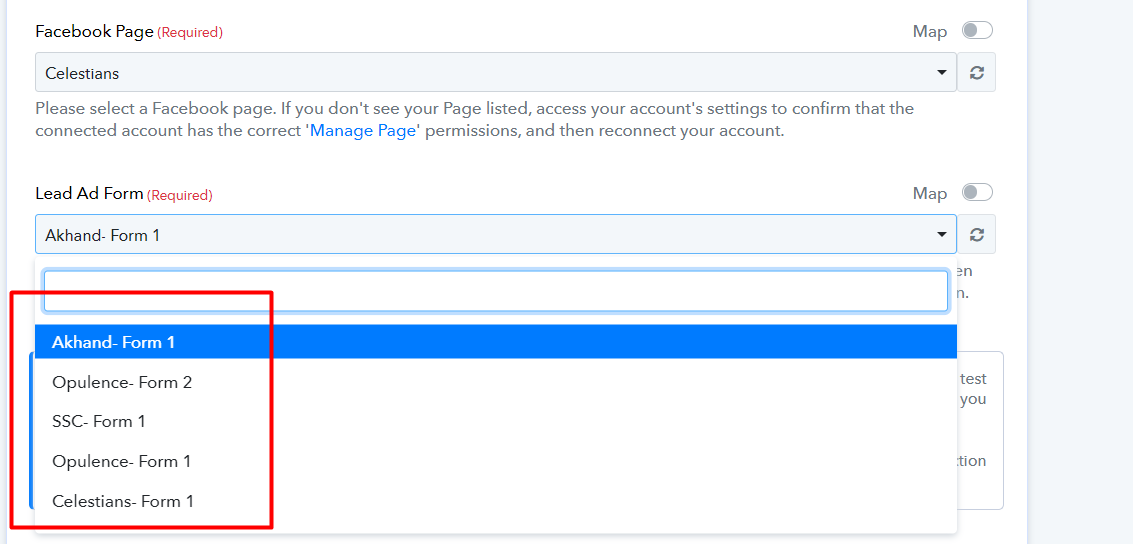The height and width of the screenshot is (544, 1133).
Task: Click the caret arrow in Celestians field
Action: pos(941,72)
